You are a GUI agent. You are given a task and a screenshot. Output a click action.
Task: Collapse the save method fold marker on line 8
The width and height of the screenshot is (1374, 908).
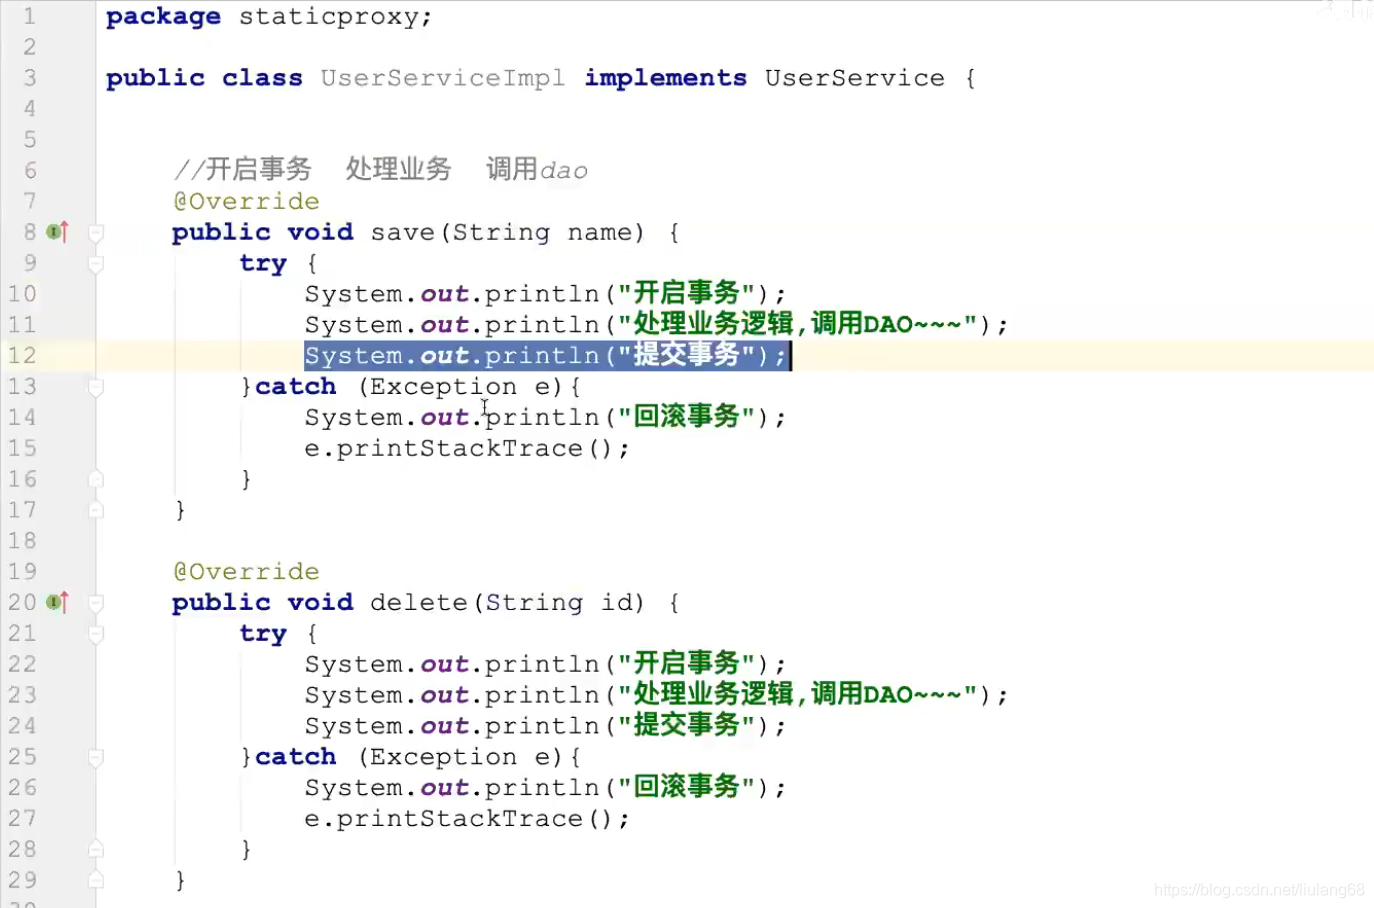[x=96, y=233]
